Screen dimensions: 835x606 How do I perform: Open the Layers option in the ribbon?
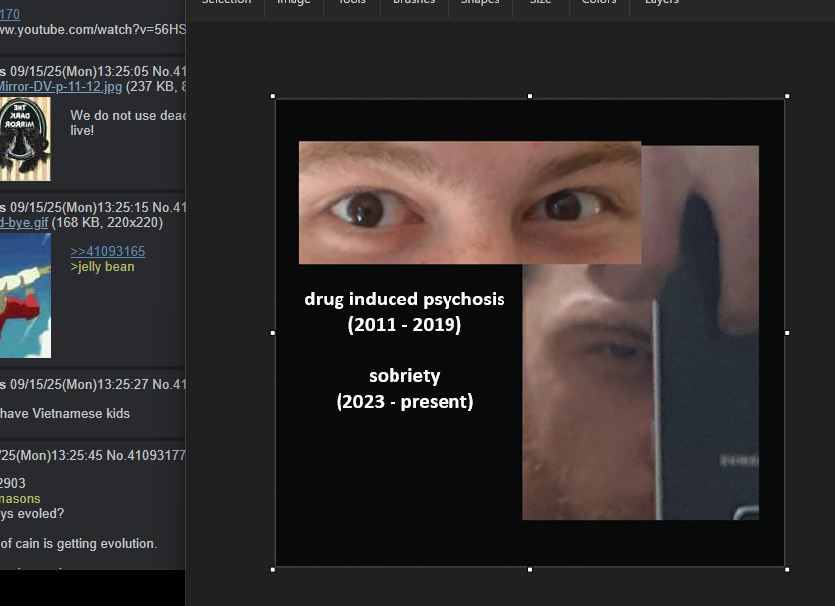(x=661, y=3)
